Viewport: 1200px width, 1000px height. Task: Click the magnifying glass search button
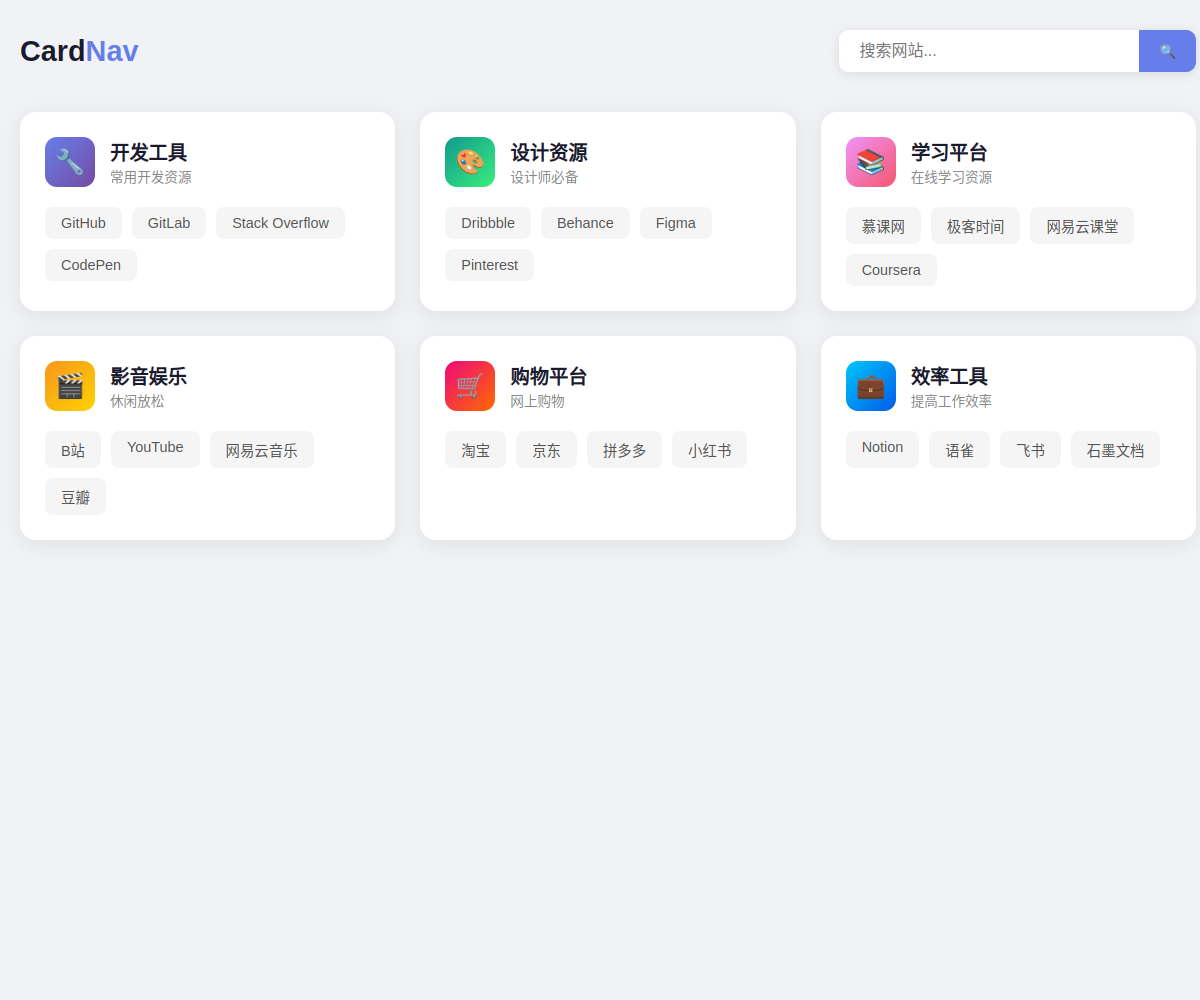coord(1167,50)
